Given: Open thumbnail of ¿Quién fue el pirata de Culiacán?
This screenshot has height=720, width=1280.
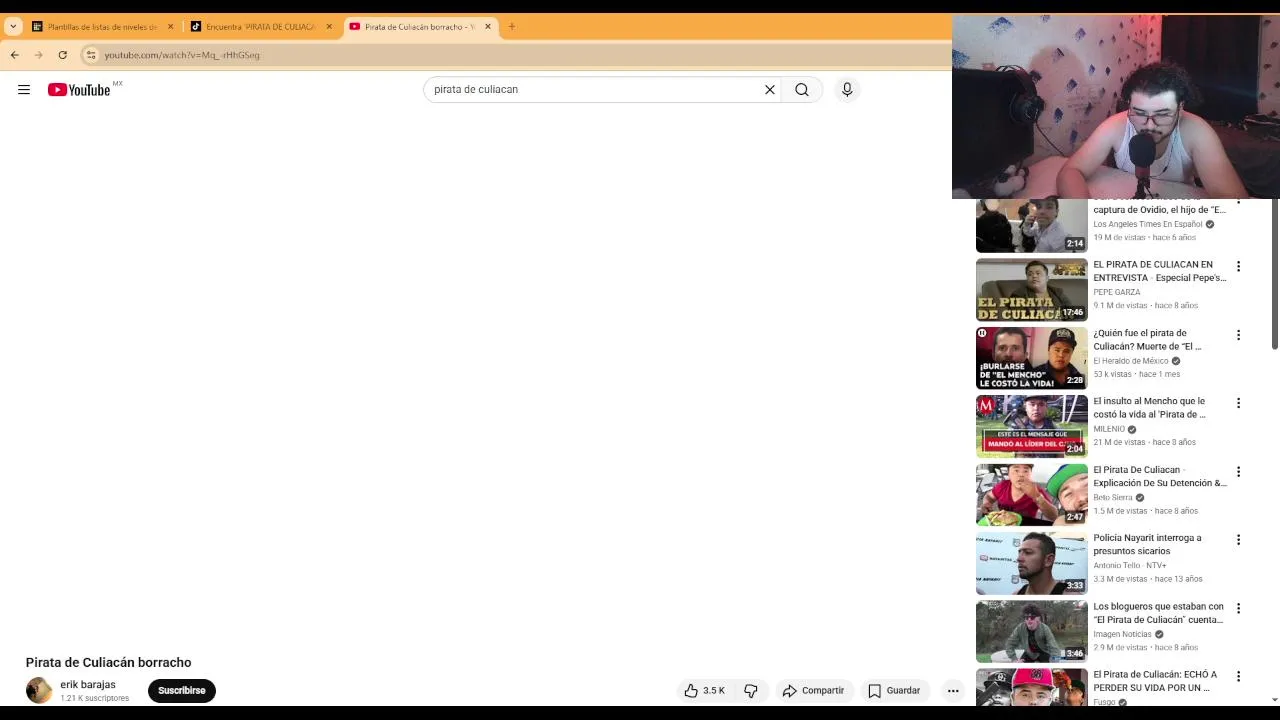Looking at the screenshot, I should [x=1031, y=358].
